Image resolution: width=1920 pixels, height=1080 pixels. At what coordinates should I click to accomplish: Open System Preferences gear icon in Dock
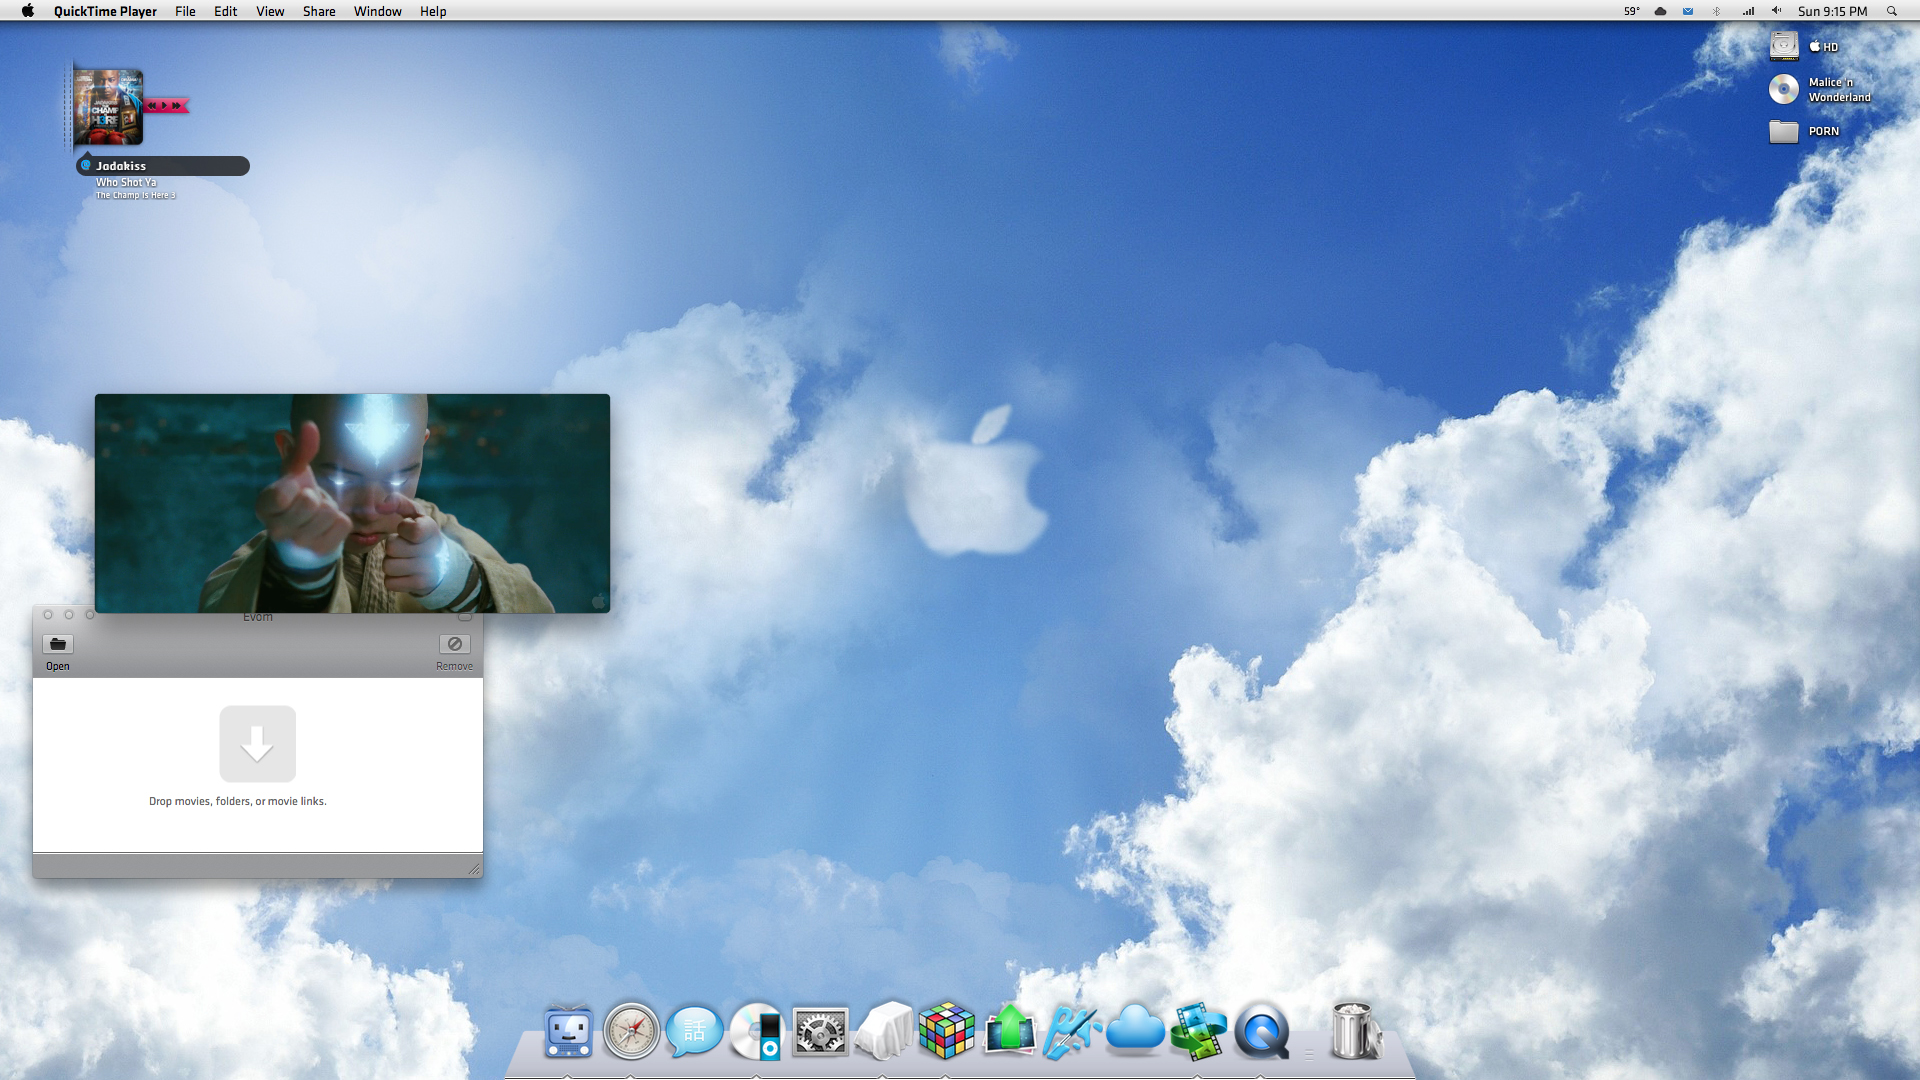(x=820, y=1031)
